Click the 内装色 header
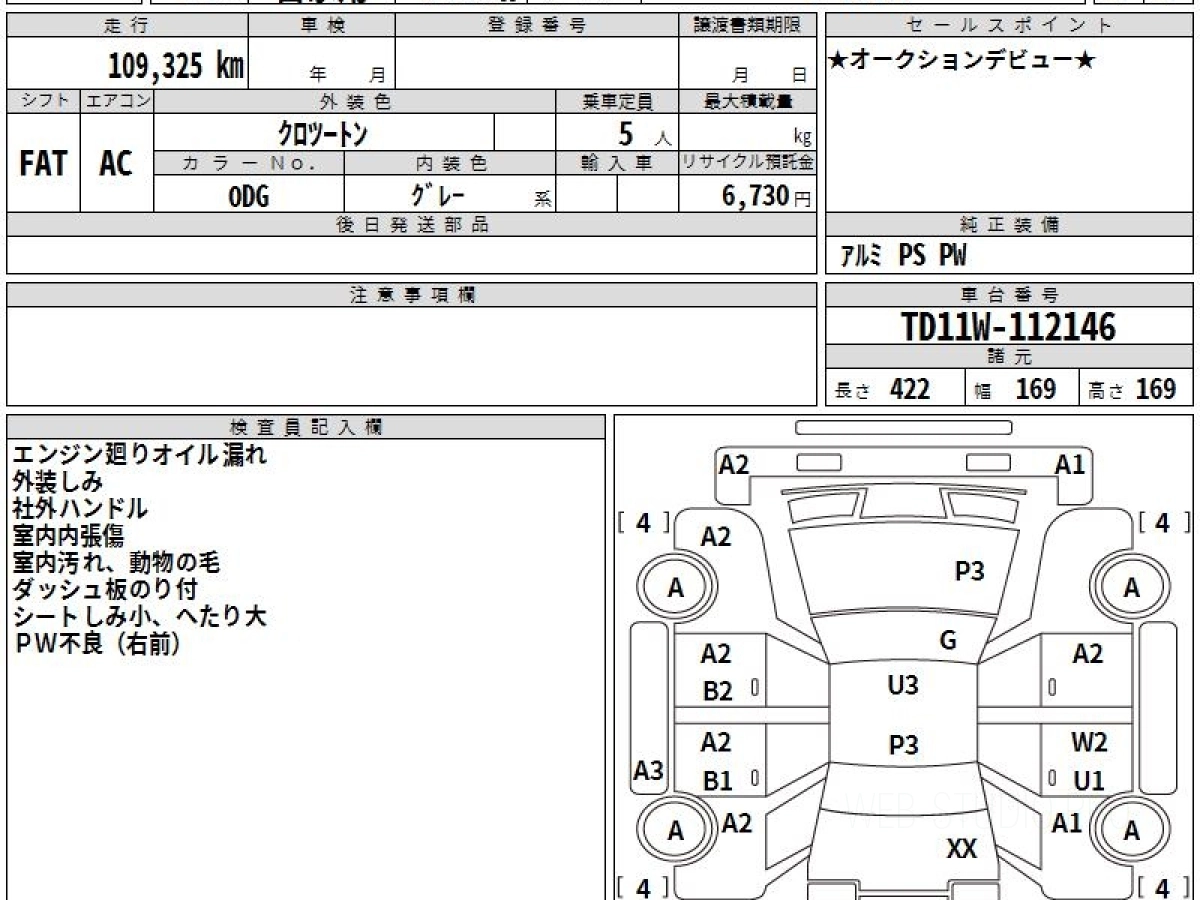 [x=450, y=163]
